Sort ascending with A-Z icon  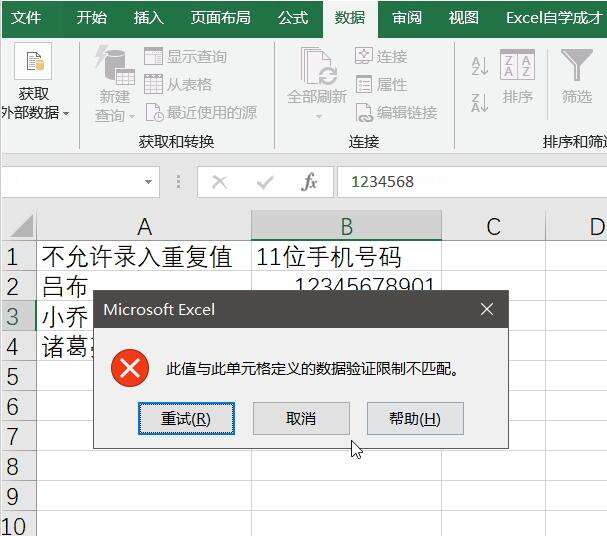point(480,66)
